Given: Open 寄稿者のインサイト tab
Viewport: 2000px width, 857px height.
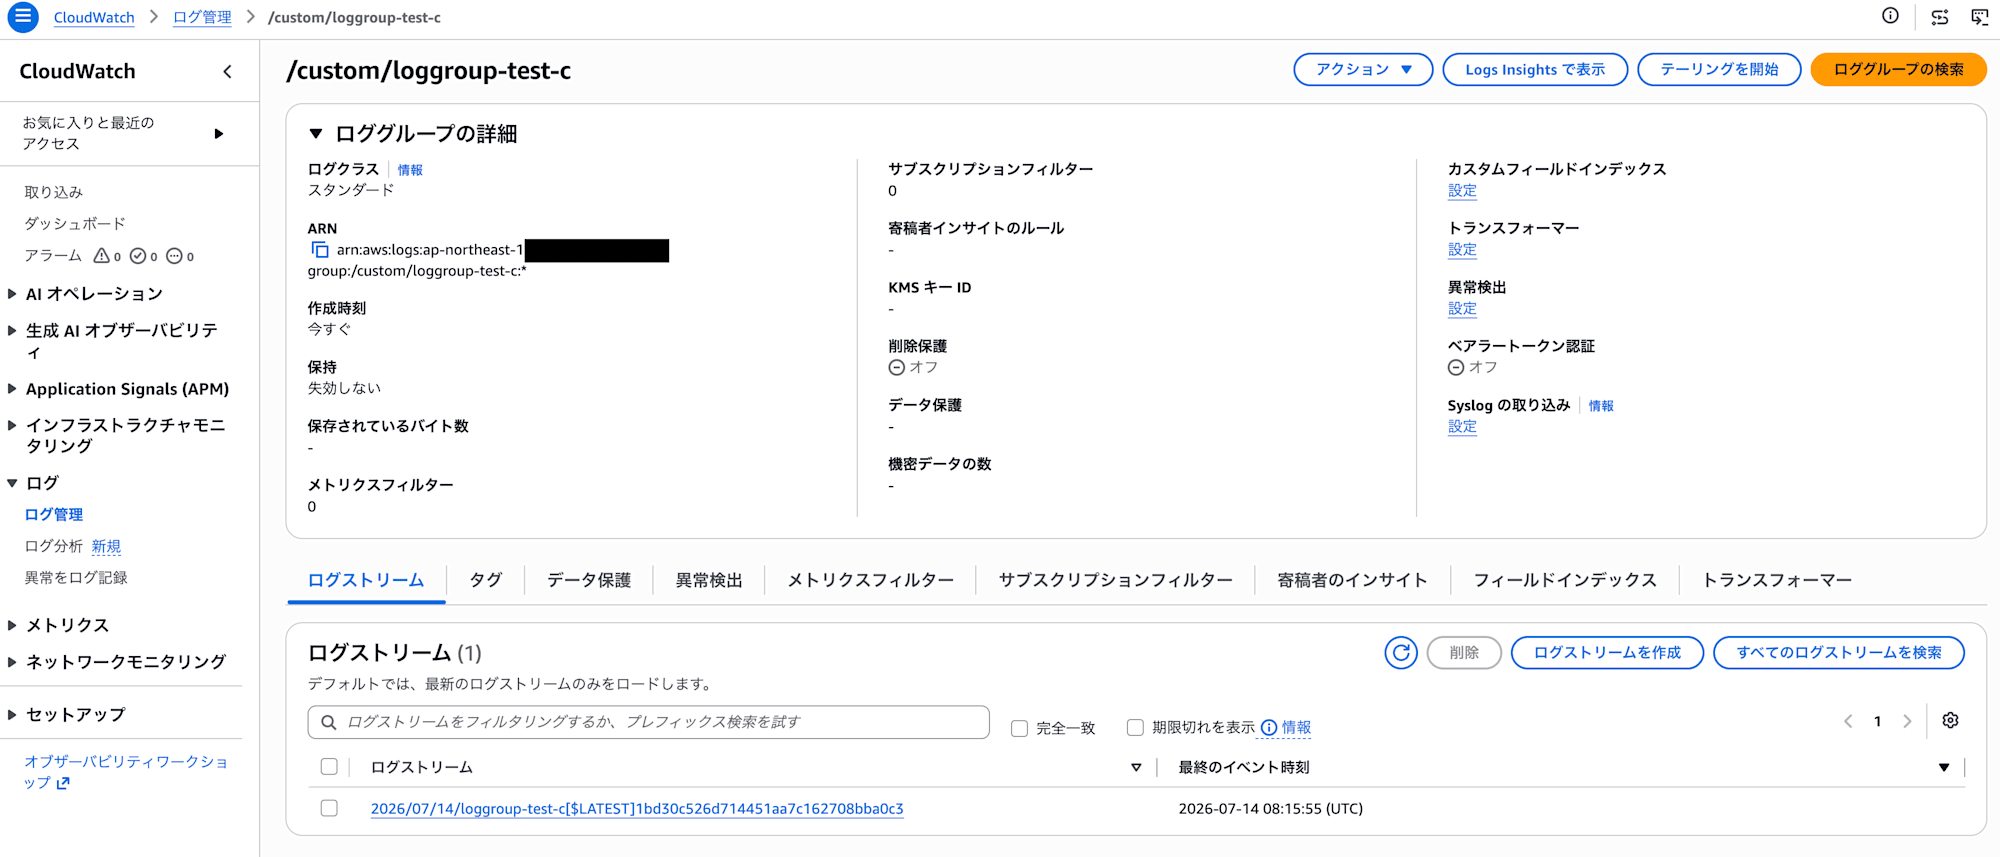Looking at the screenshot, I should click(x=1352, y=580).
